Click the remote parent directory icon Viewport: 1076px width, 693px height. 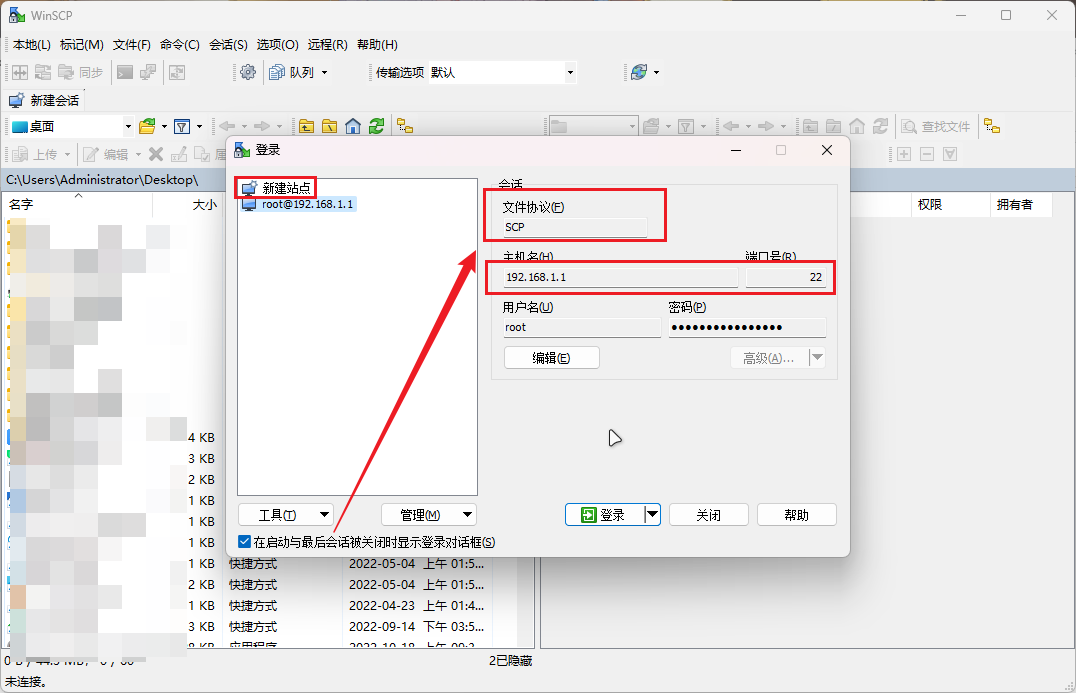point(810,126)
